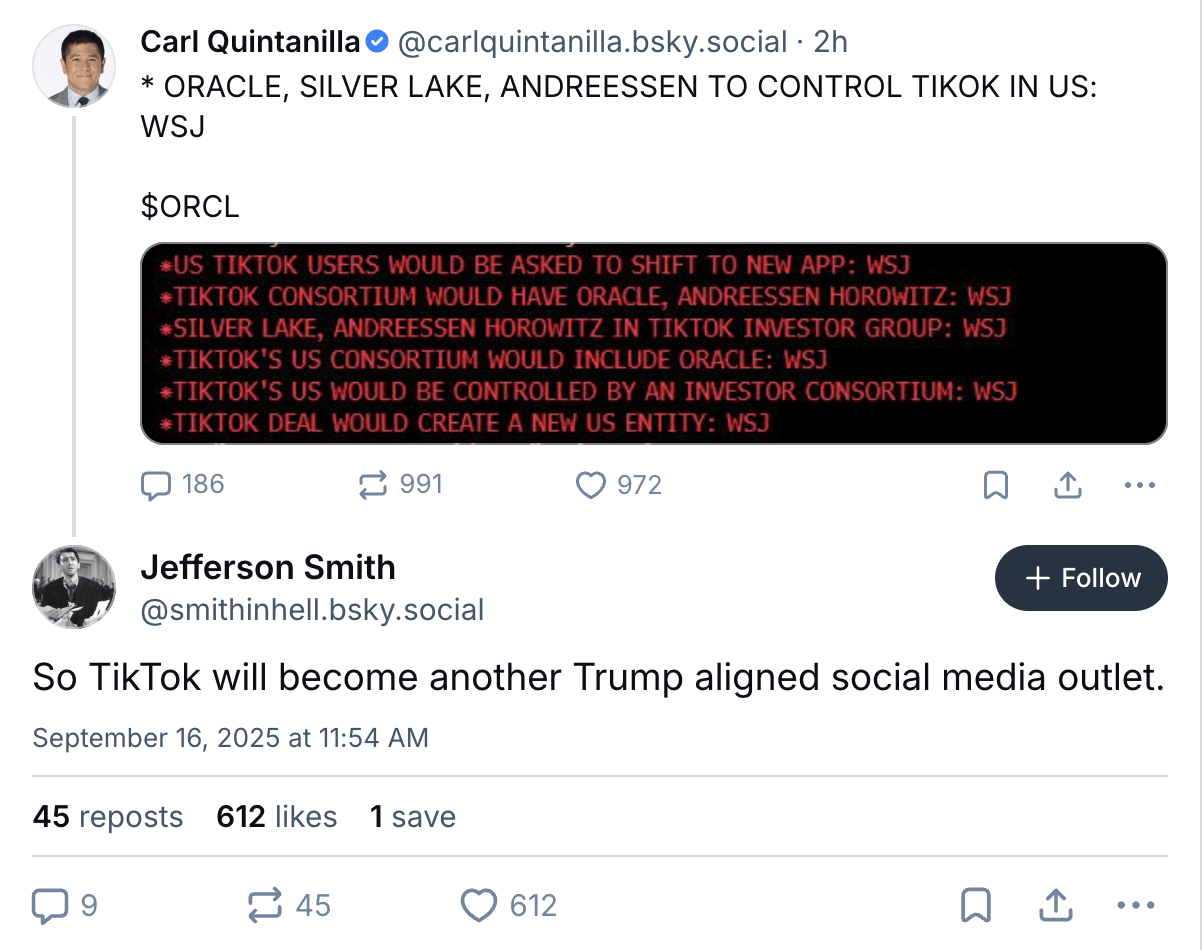
Task: Share Jefferson Smith's post
Action: tap(1054, 906)
